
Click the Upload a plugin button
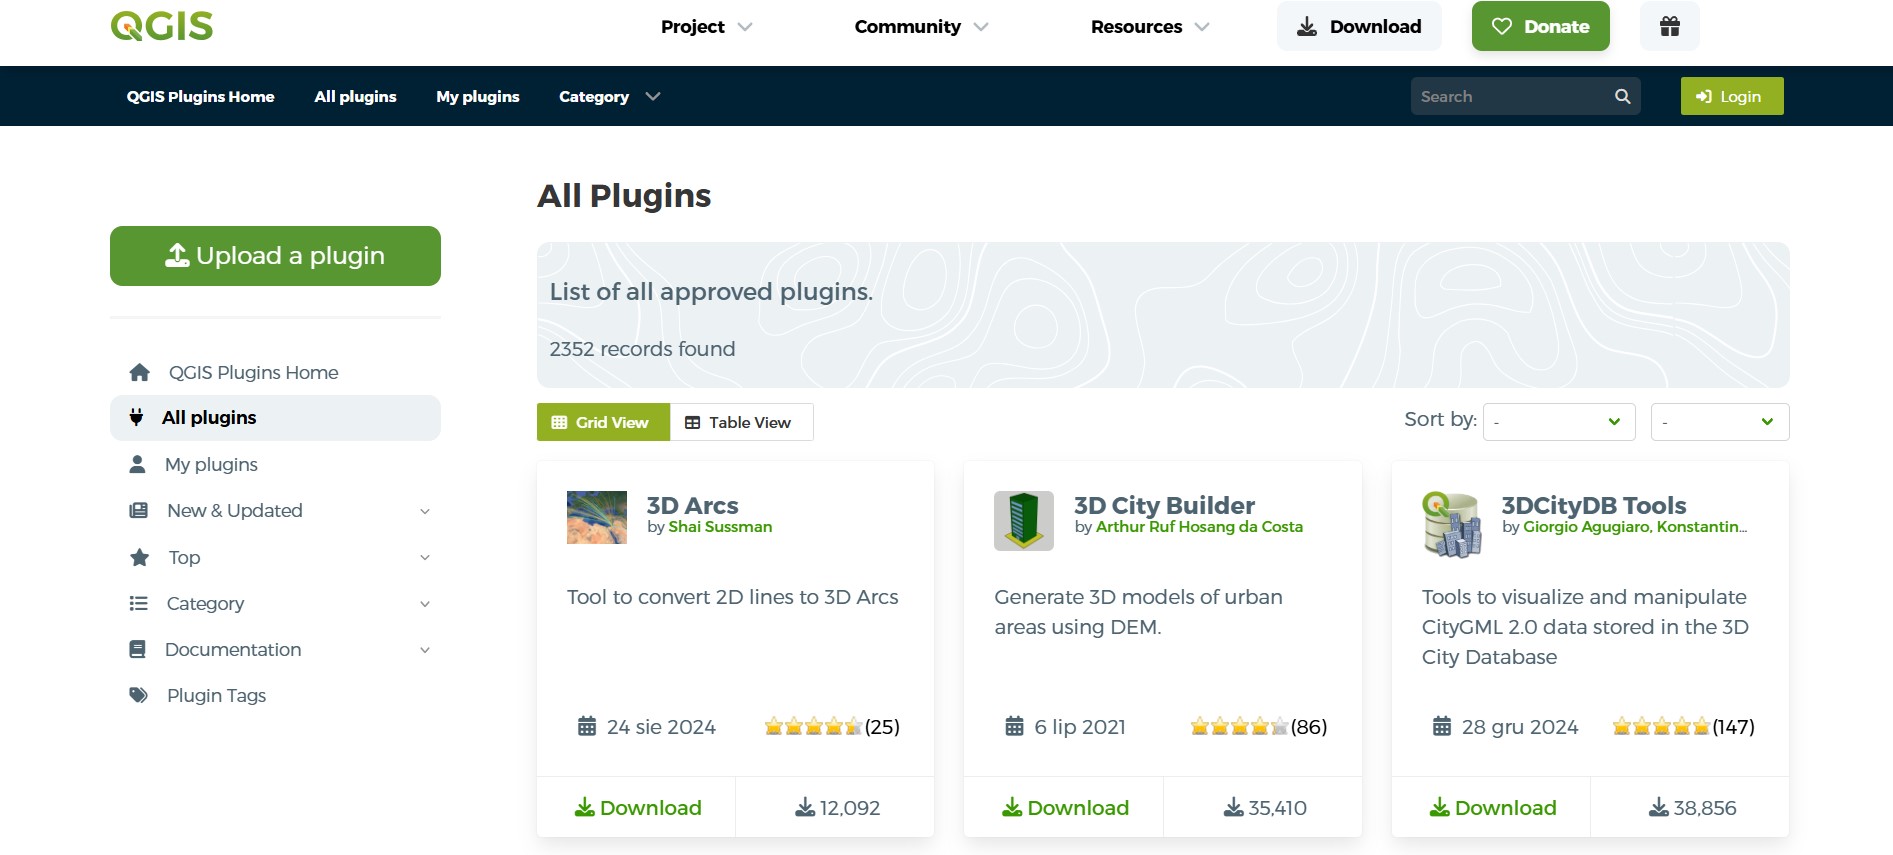(275, 256)
